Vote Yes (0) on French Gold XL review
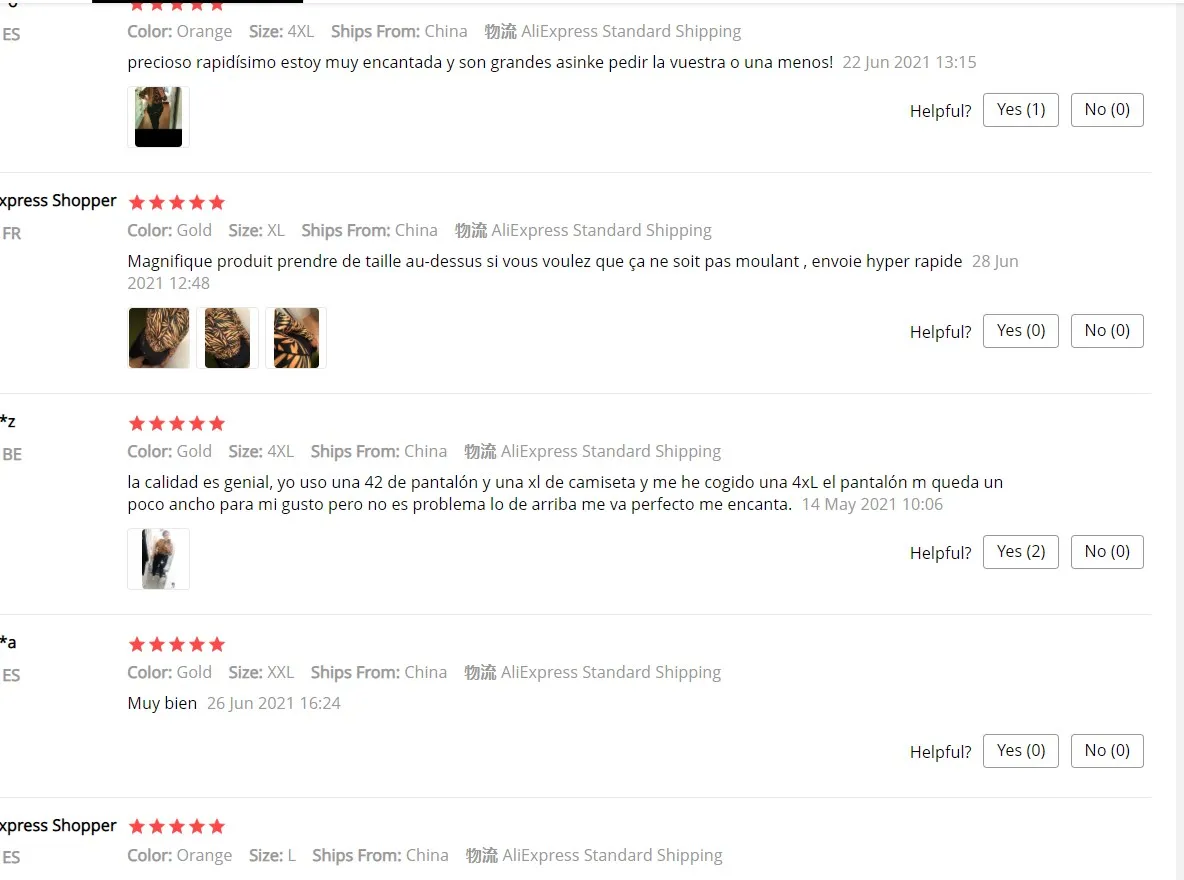The image size is (1184, 880). click(x=1021, y=331)
